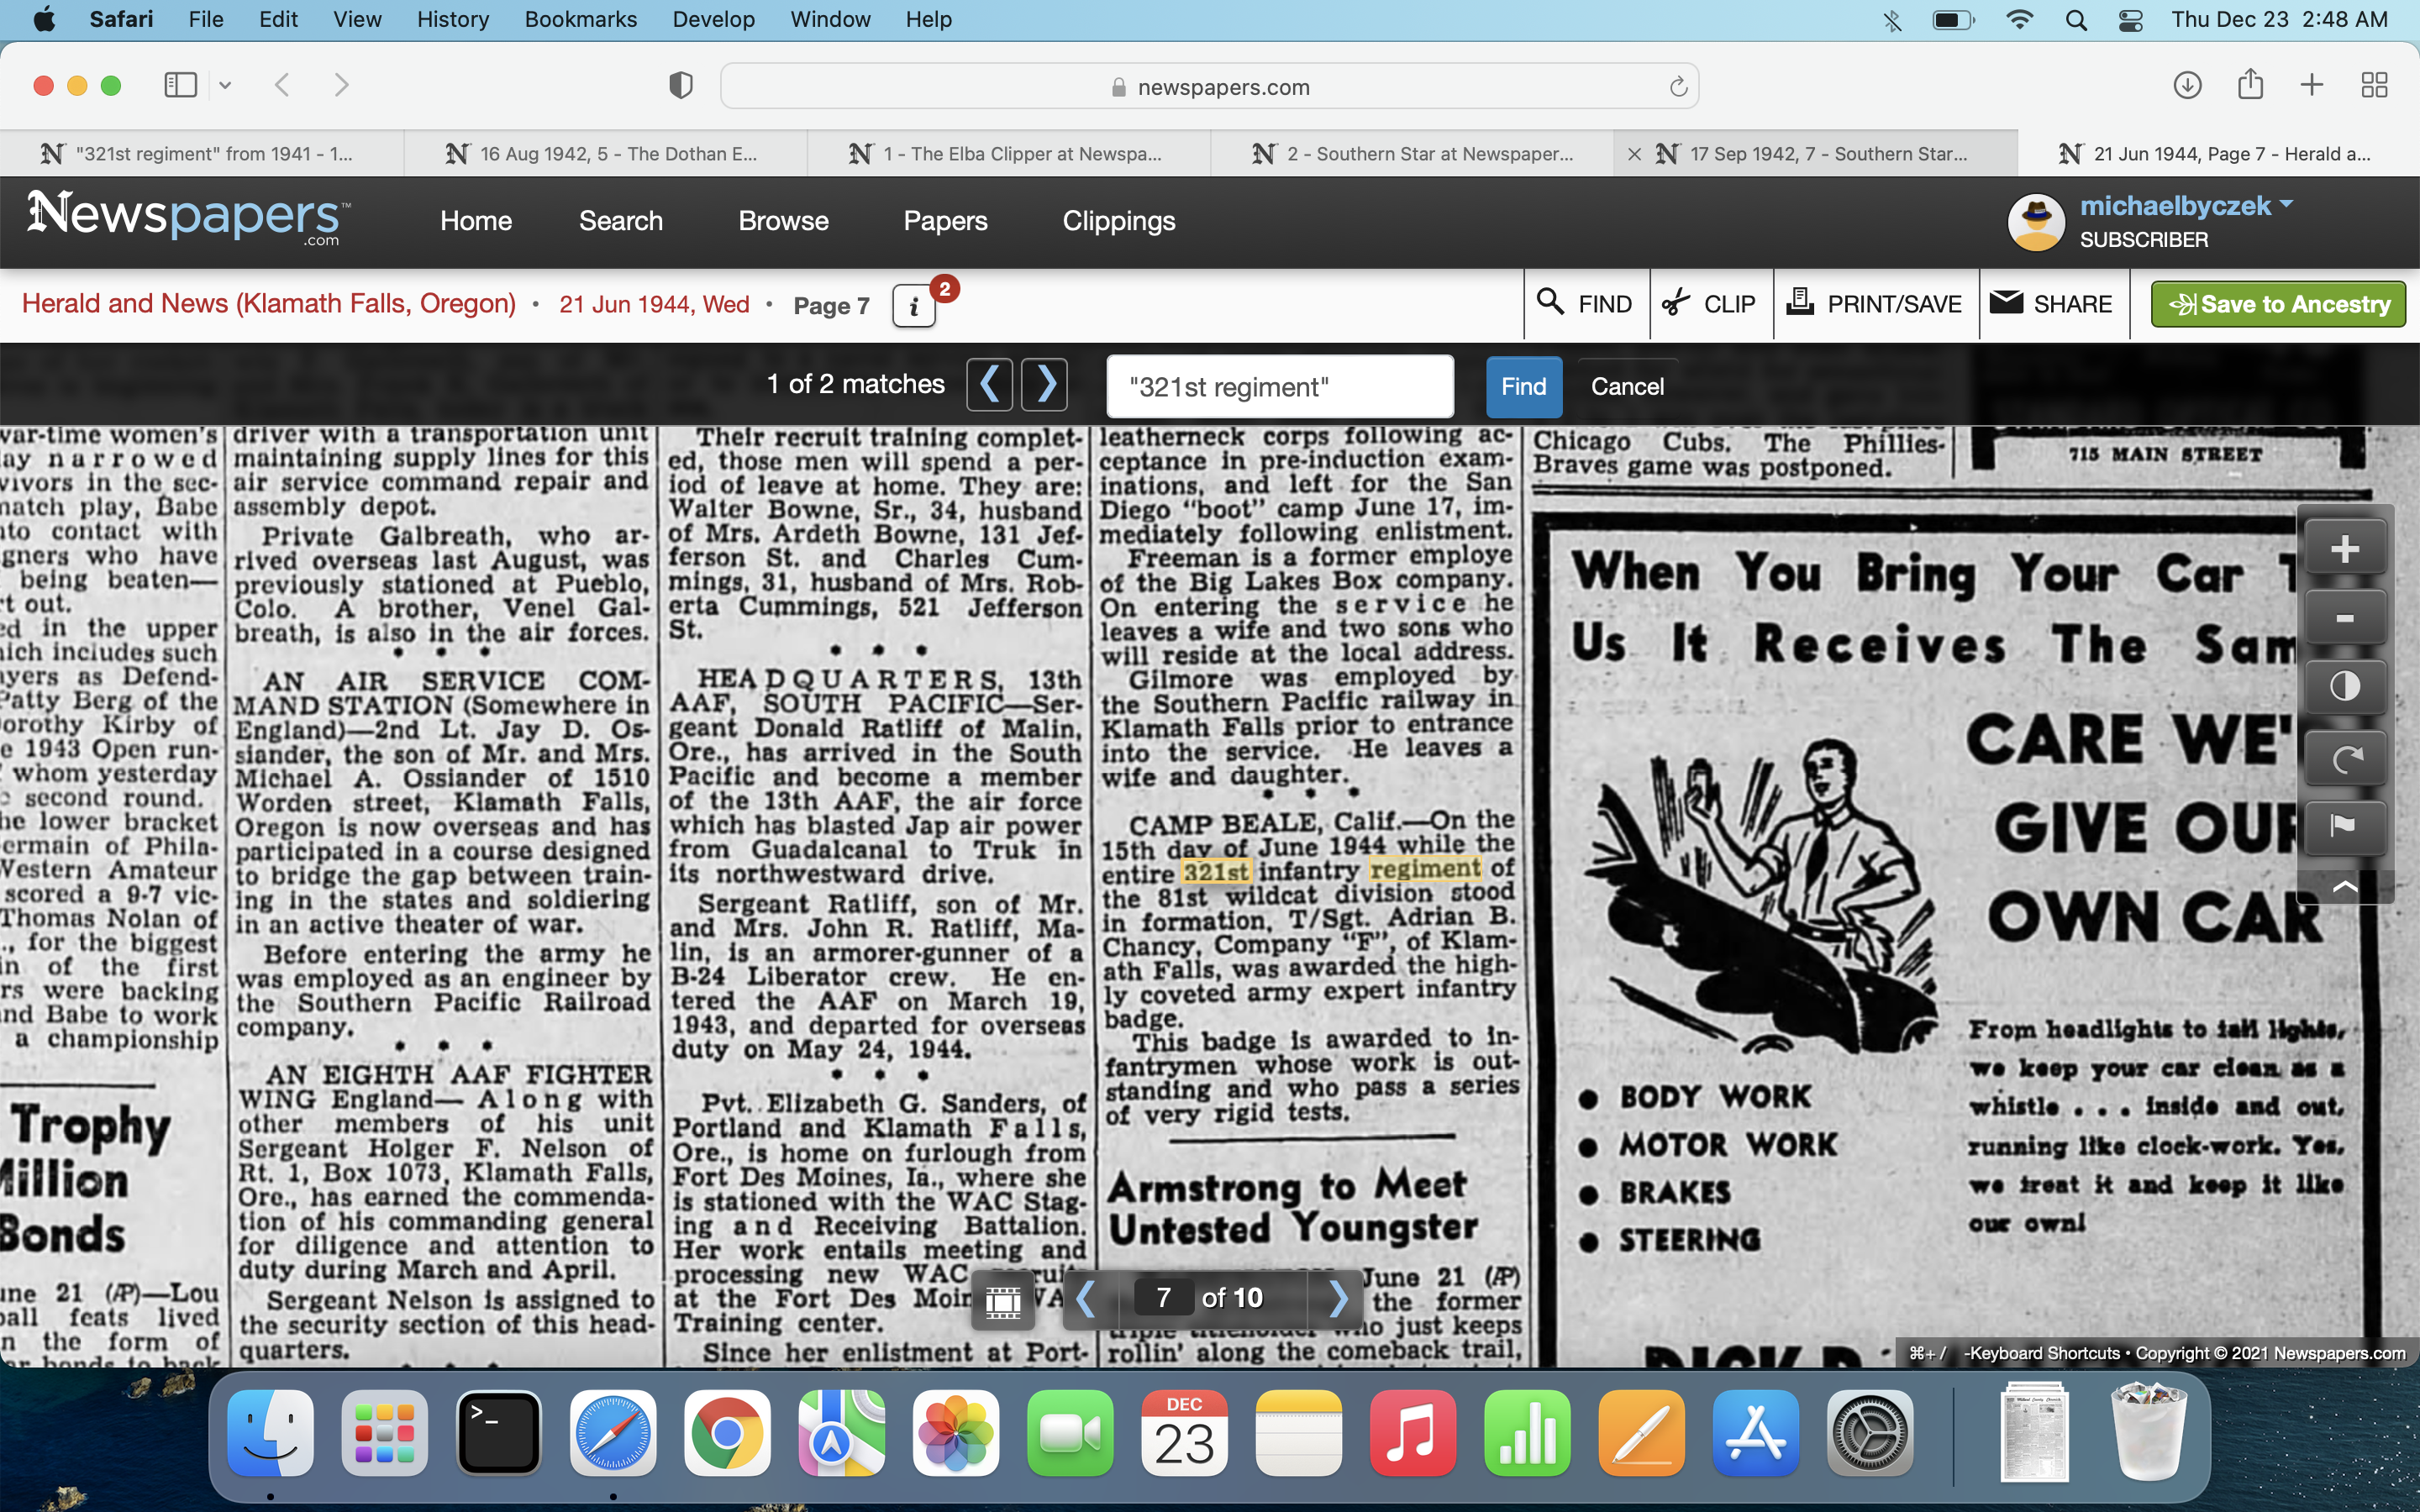Switch to The Dothan Eagle tab
2420x1512 pixels.
coord(605,154)
